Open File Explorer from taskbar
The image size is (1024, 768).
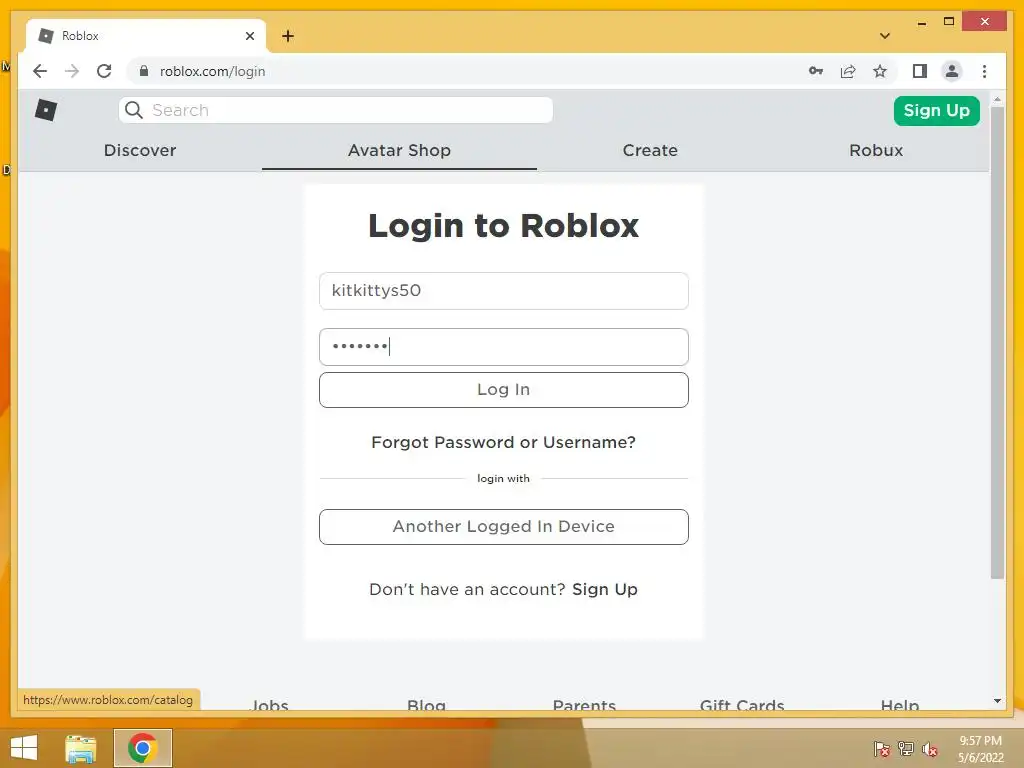click(81, 748)
